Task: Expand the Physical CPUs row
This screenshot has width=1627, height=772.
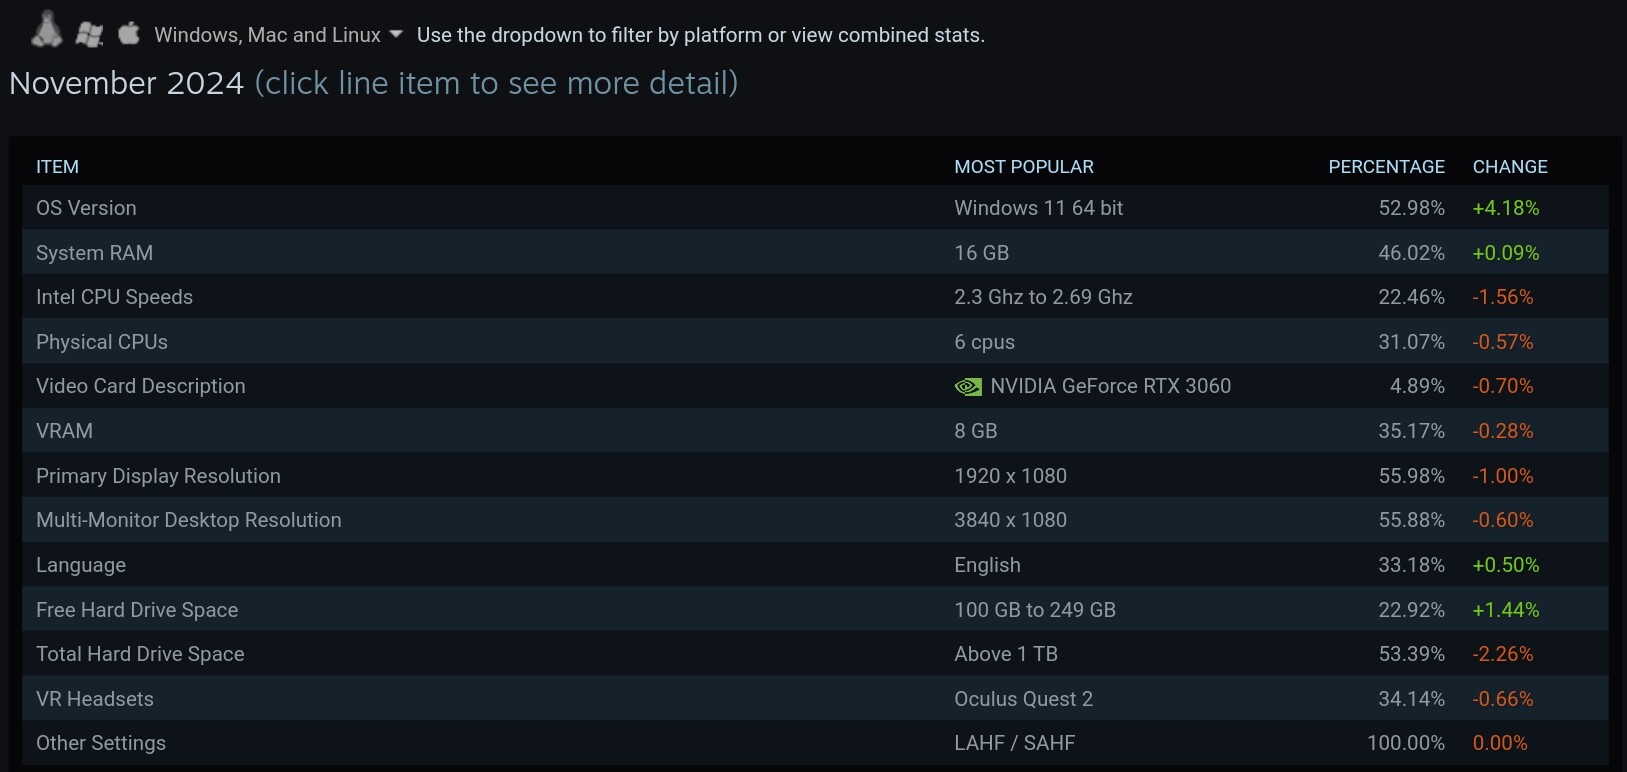Action: [x=815, y=342]
